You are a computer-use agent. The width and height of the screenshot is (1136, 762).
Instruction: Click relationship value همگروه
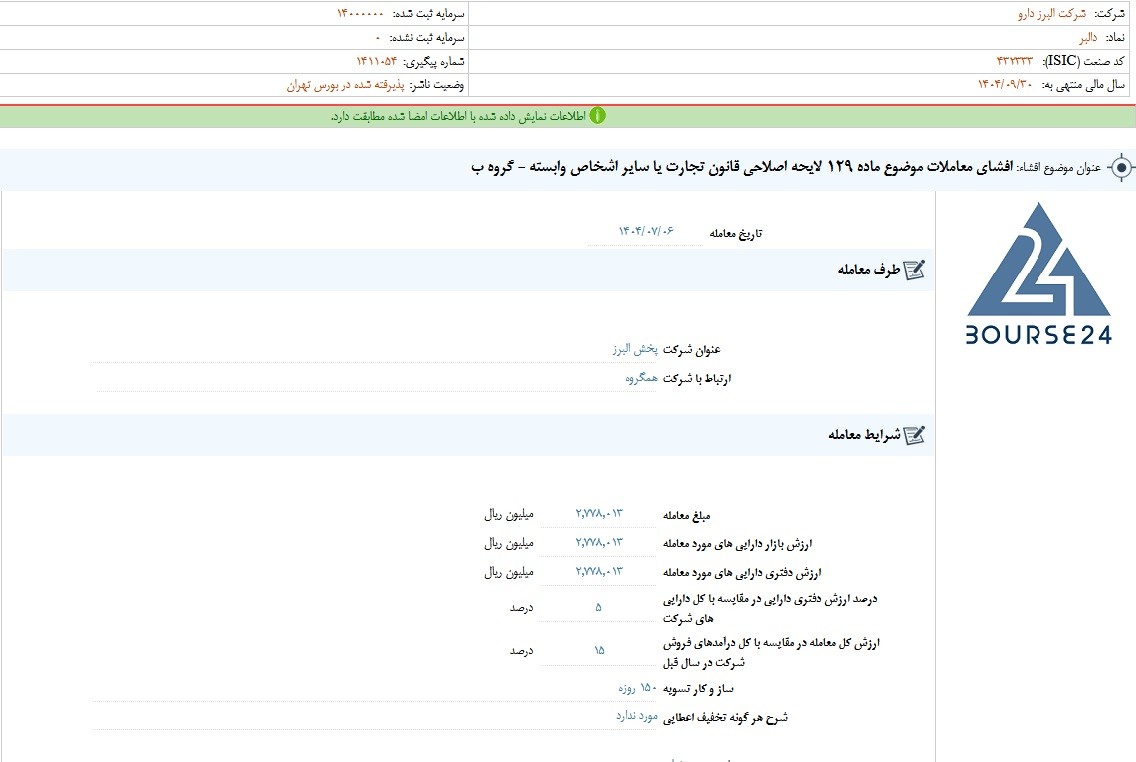coord(641,378)
